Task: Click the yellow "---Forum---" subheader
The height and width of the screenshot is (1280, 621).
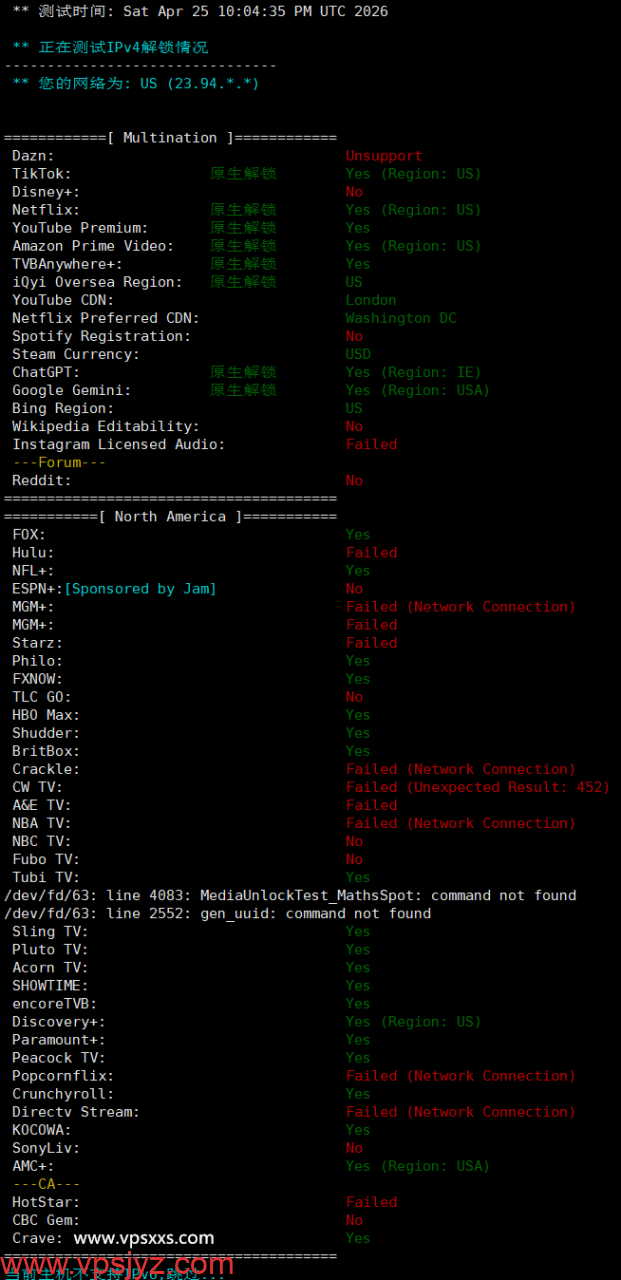Action: coord(59,462)
